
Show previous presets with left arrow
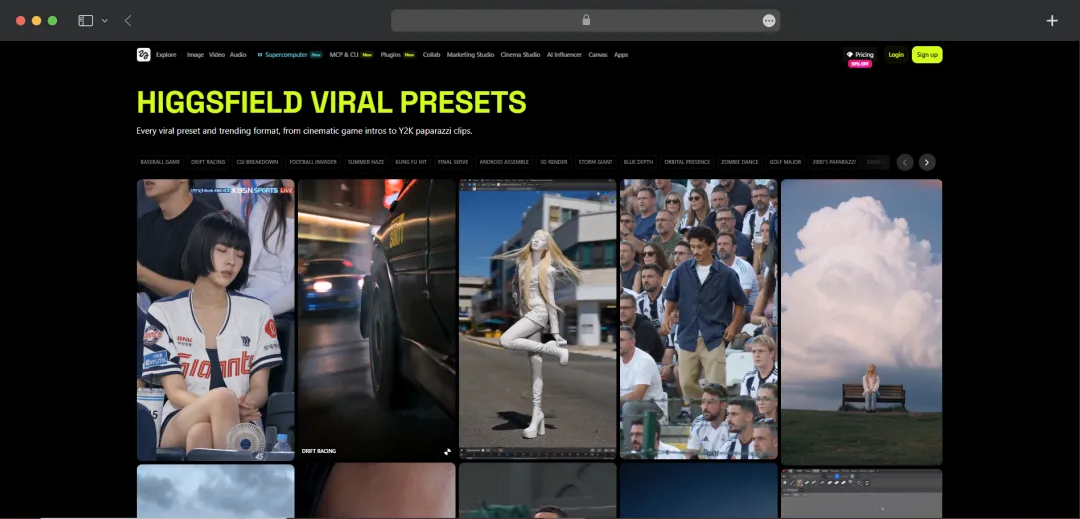905,162
